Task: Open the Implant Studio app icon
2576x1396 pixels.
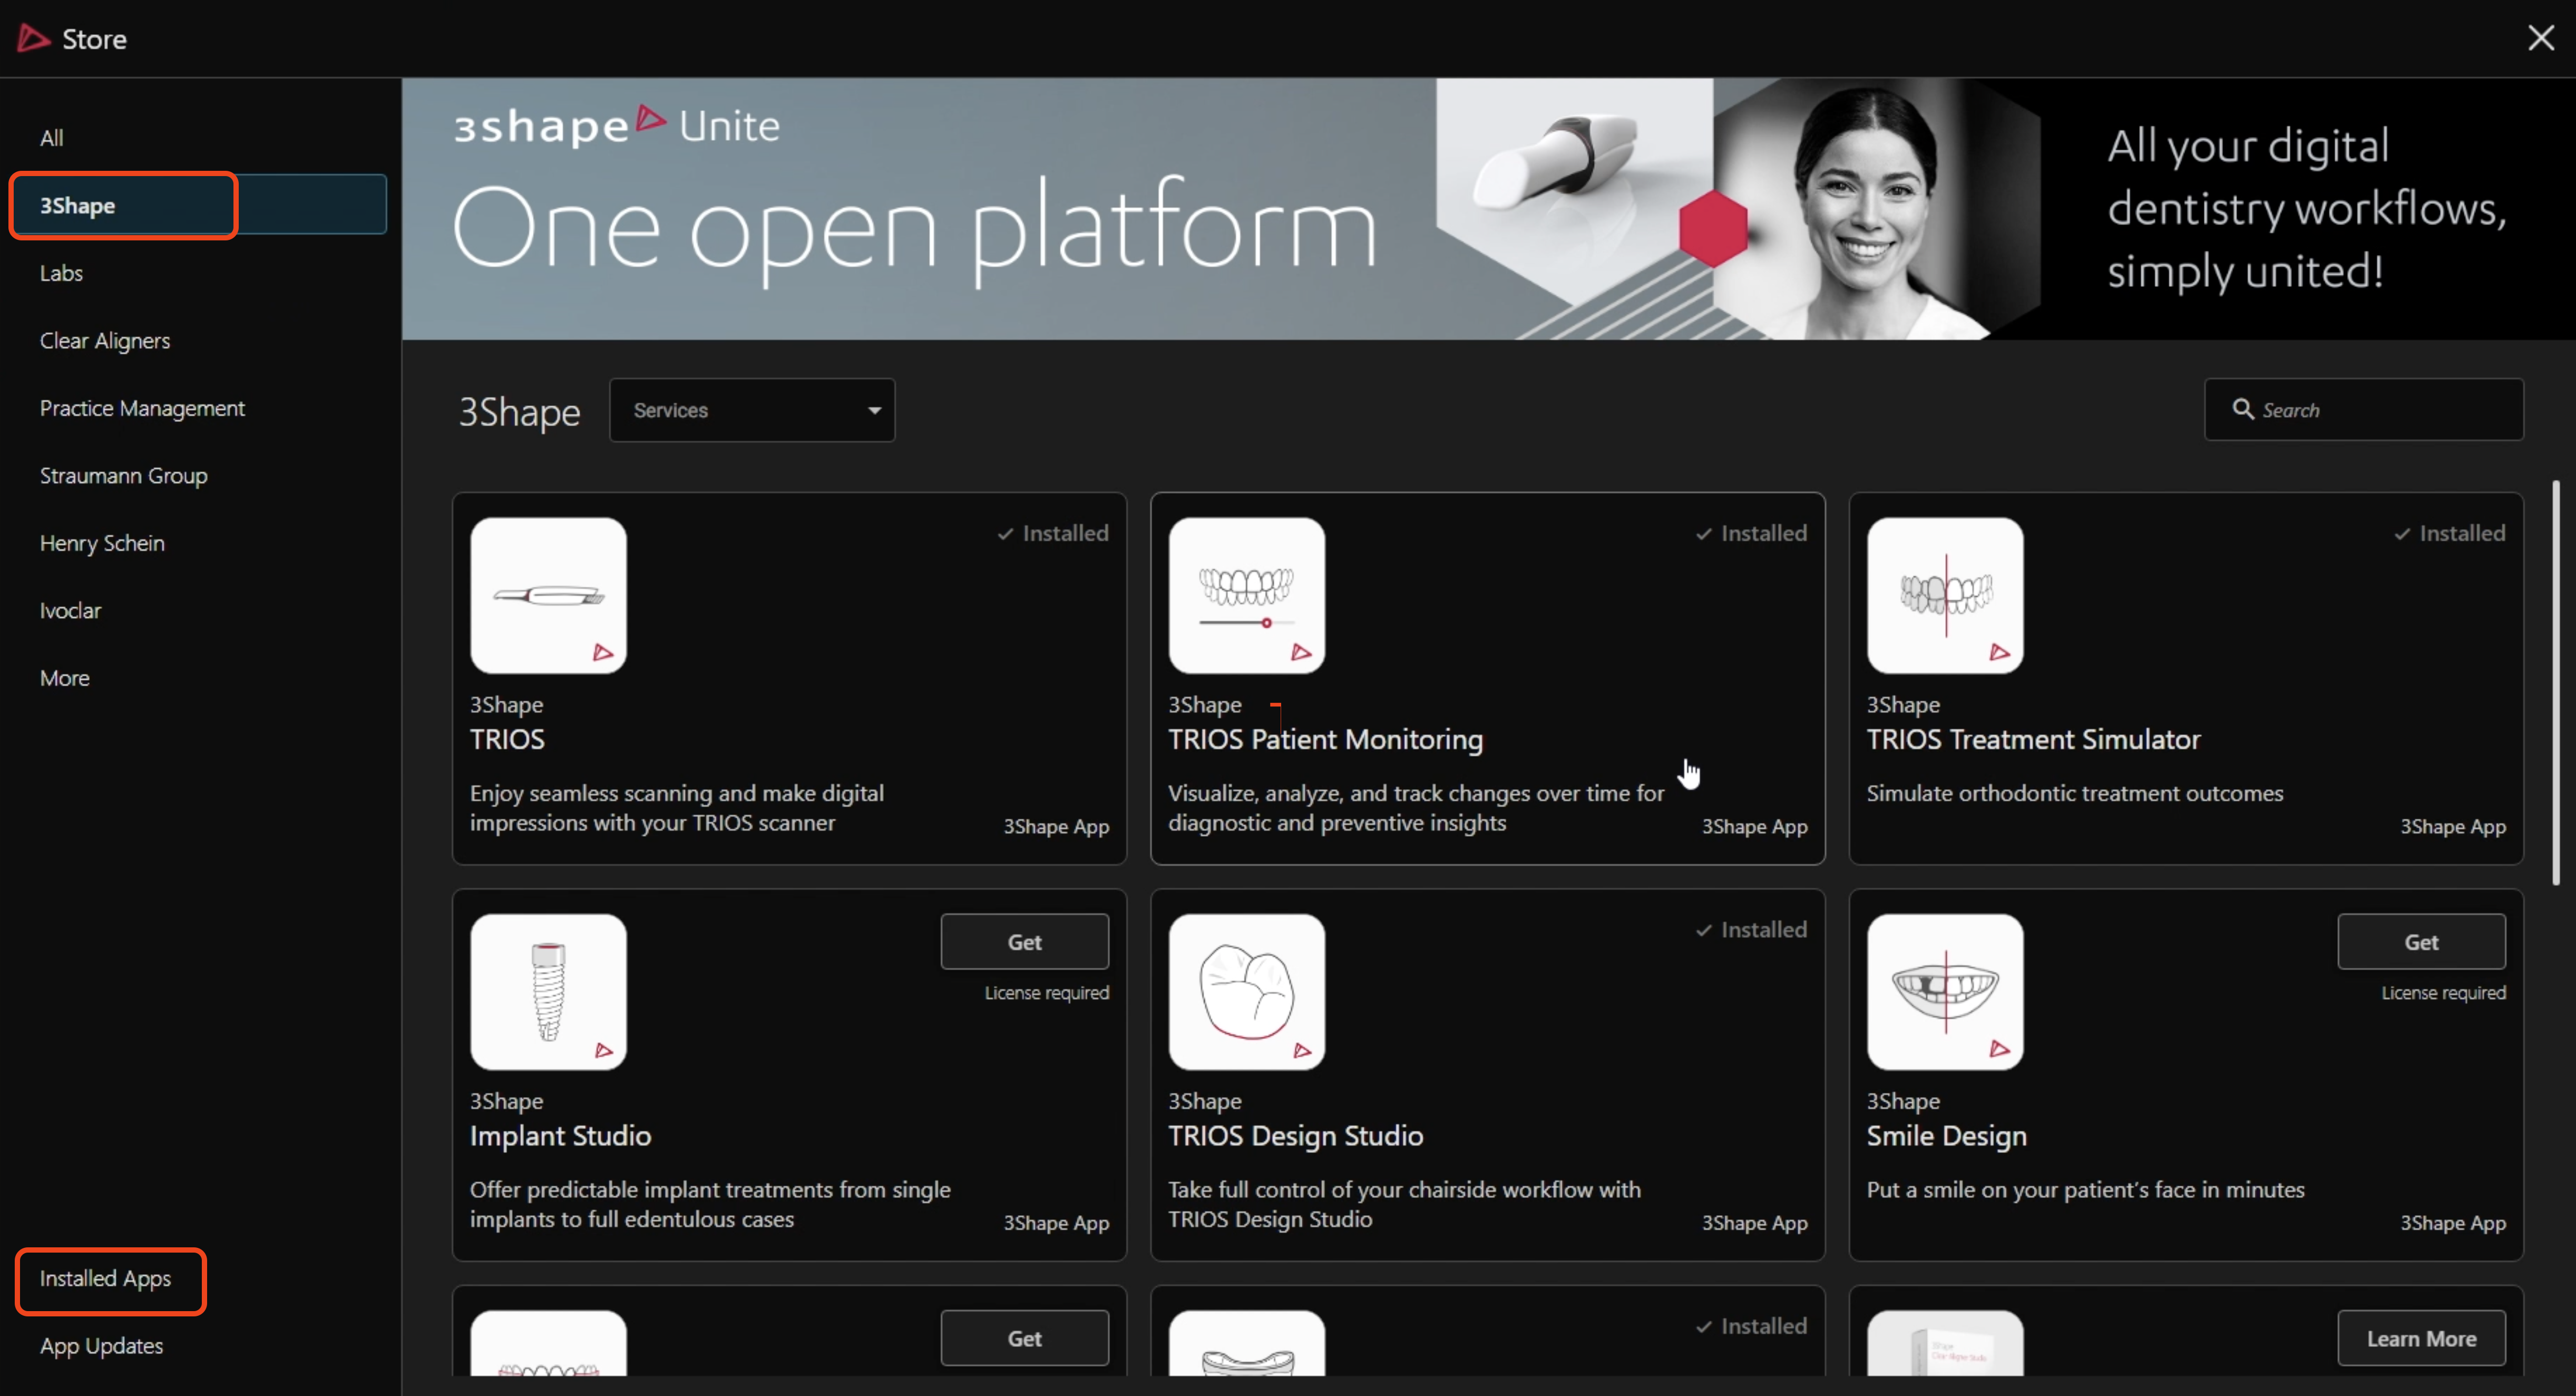Action: [x=548, y=991]
